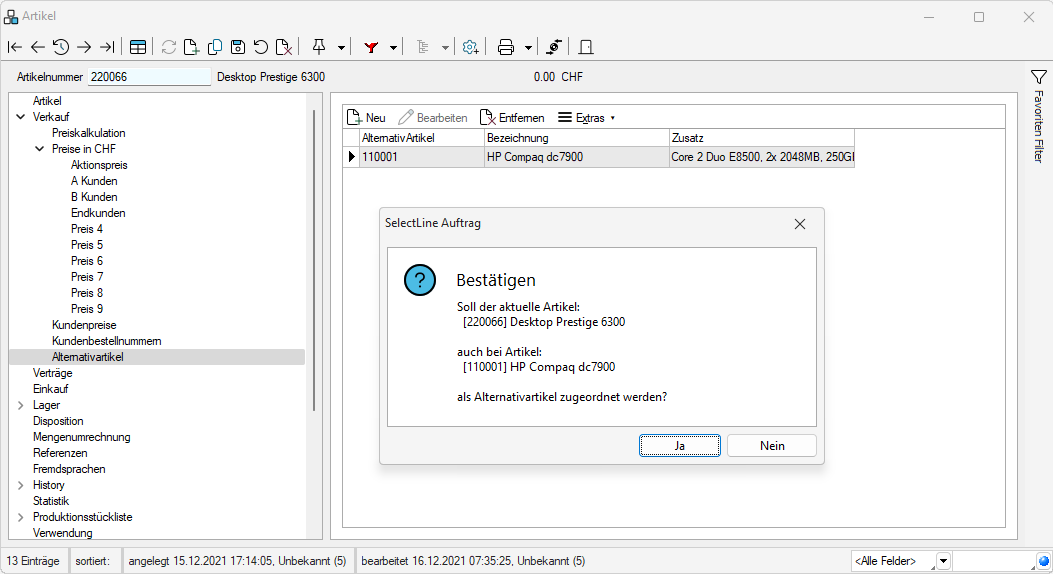Click the Artikelnummer input field
This screenshot has width=1053, height=574.
point(149,77)
